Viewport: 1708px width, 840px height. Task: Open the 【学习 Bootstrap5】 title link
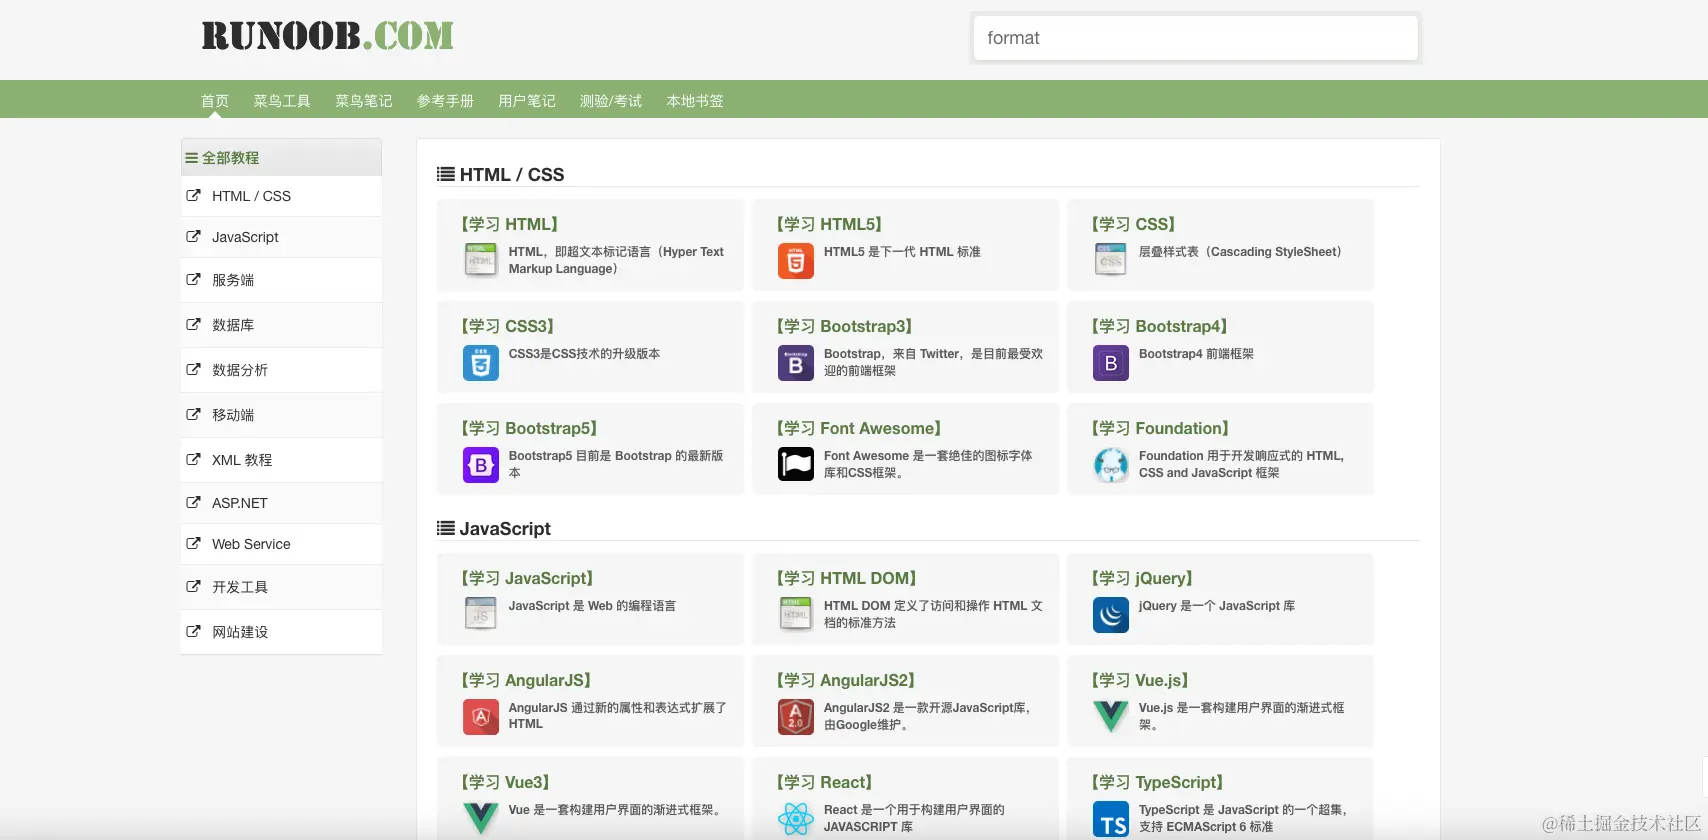click(x=530, y=428)
